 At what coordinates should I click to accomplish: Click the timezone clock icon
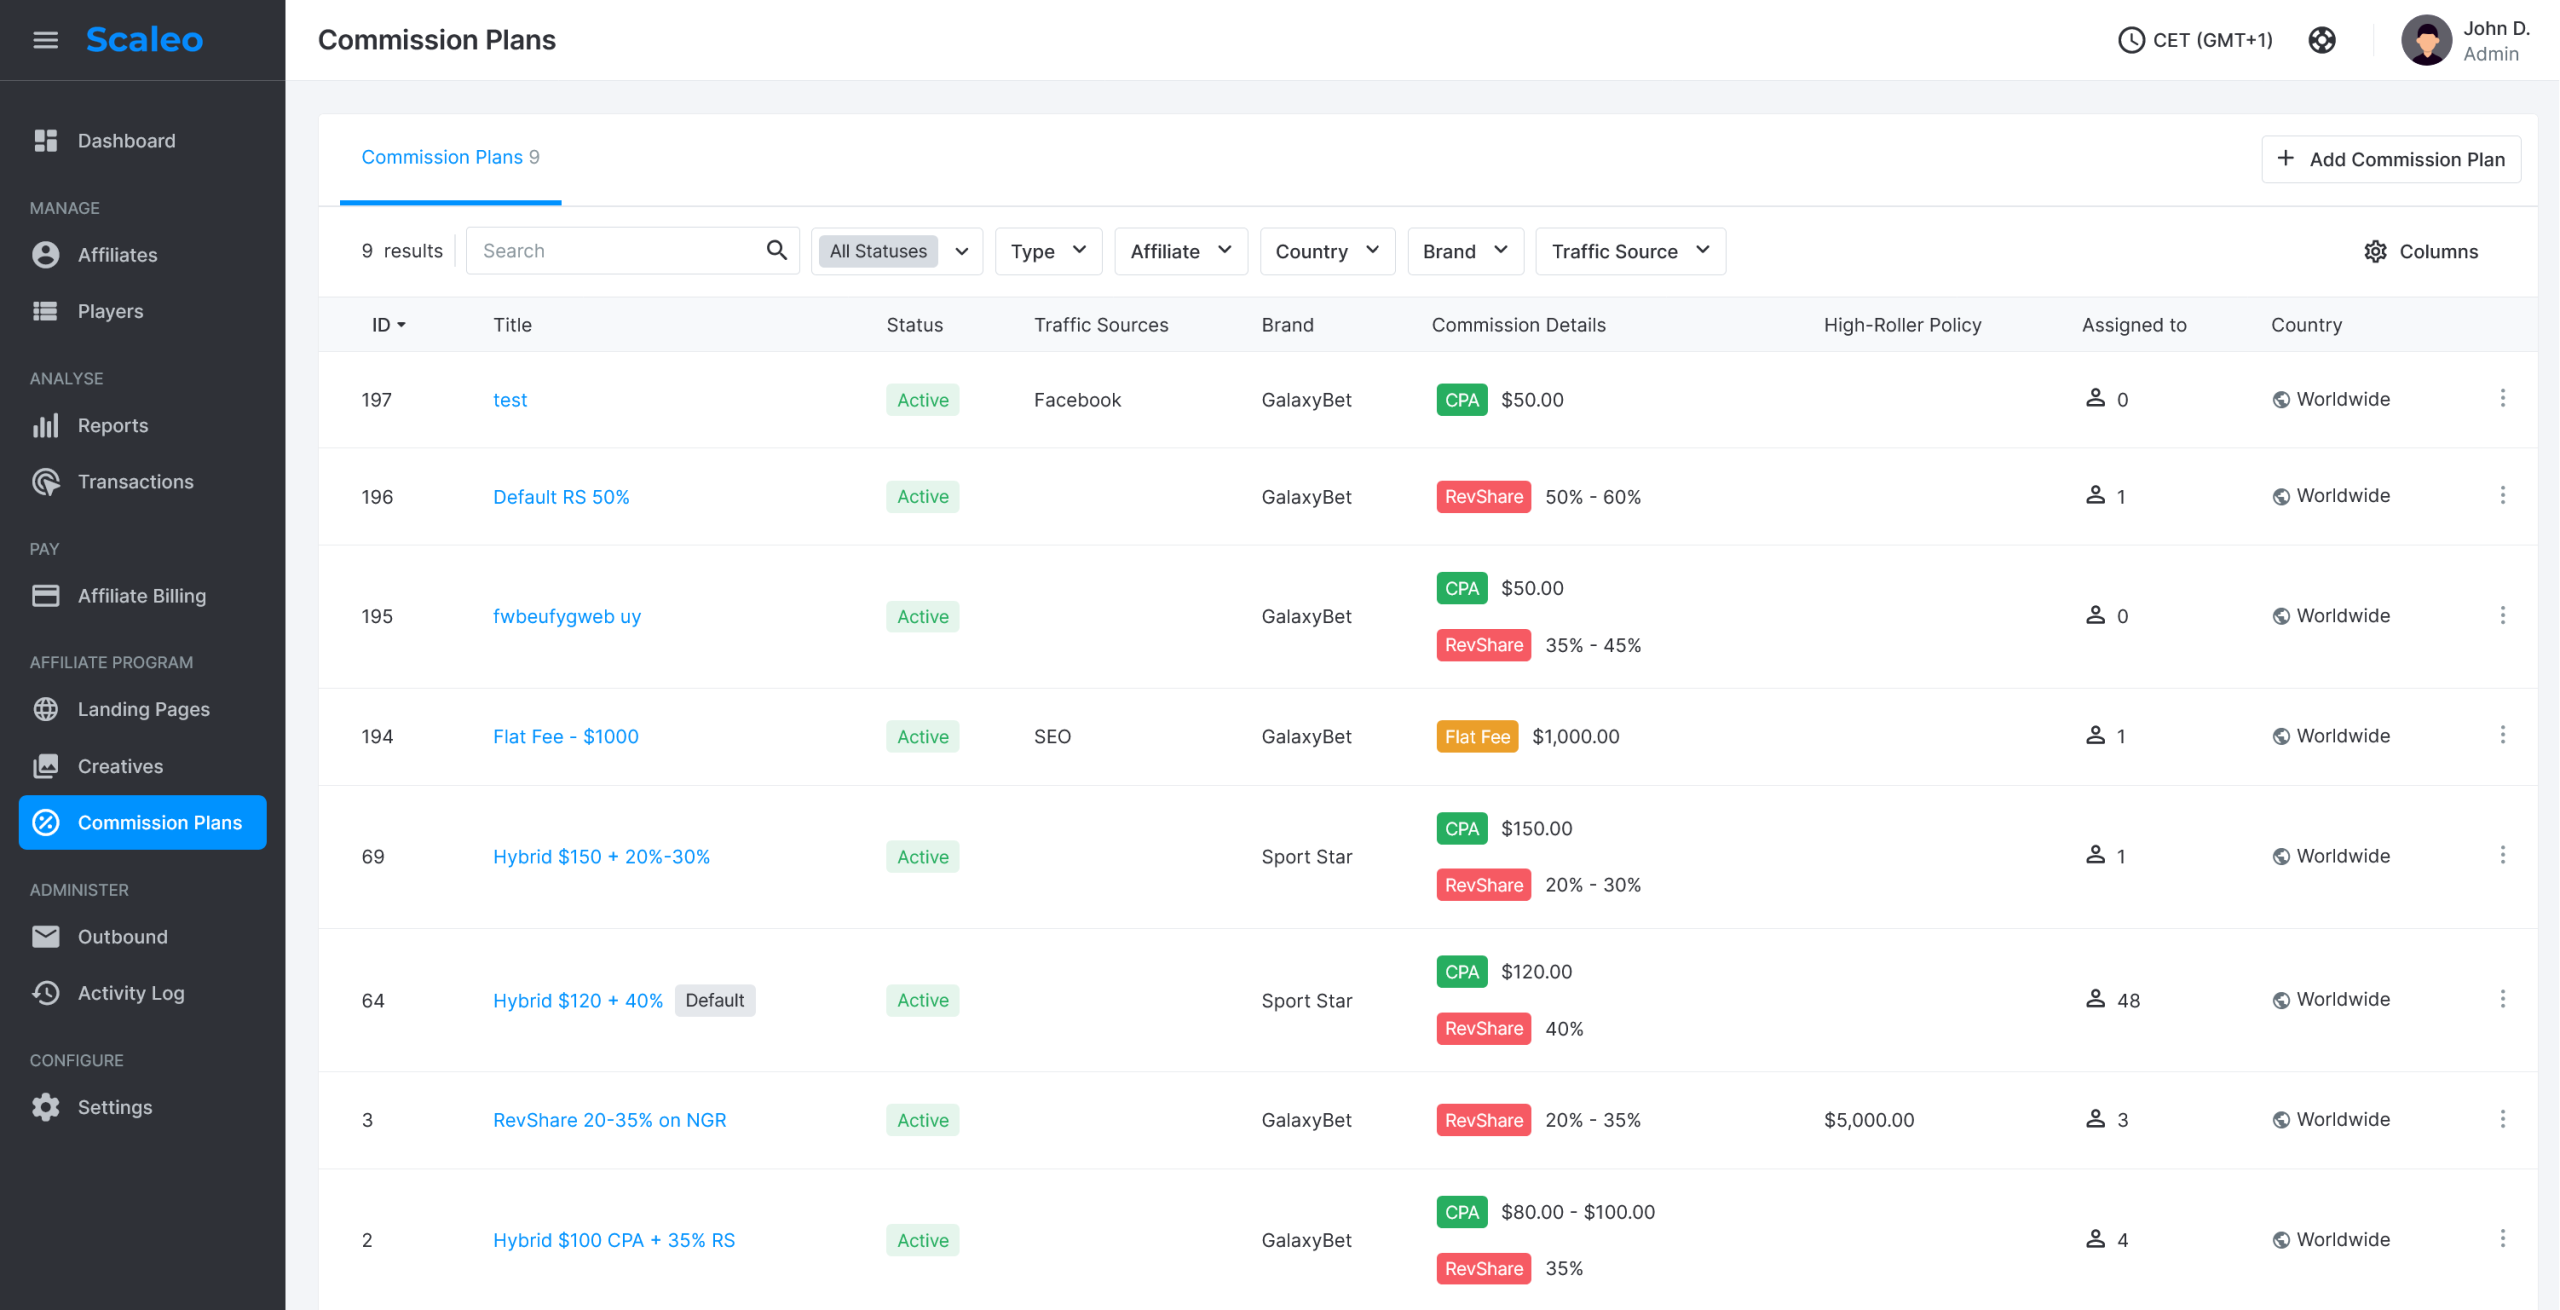coord(2131,40)
